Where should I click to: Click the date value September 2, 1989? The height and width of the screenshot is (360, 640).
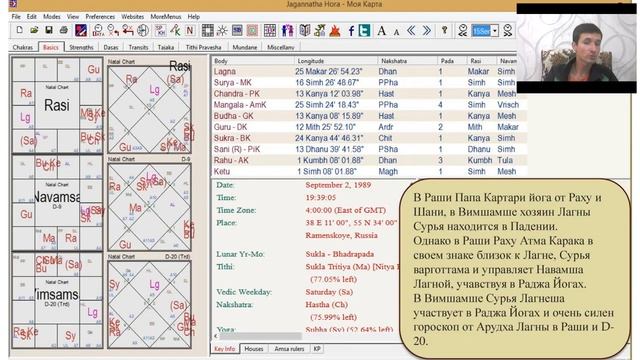(338, 185)
